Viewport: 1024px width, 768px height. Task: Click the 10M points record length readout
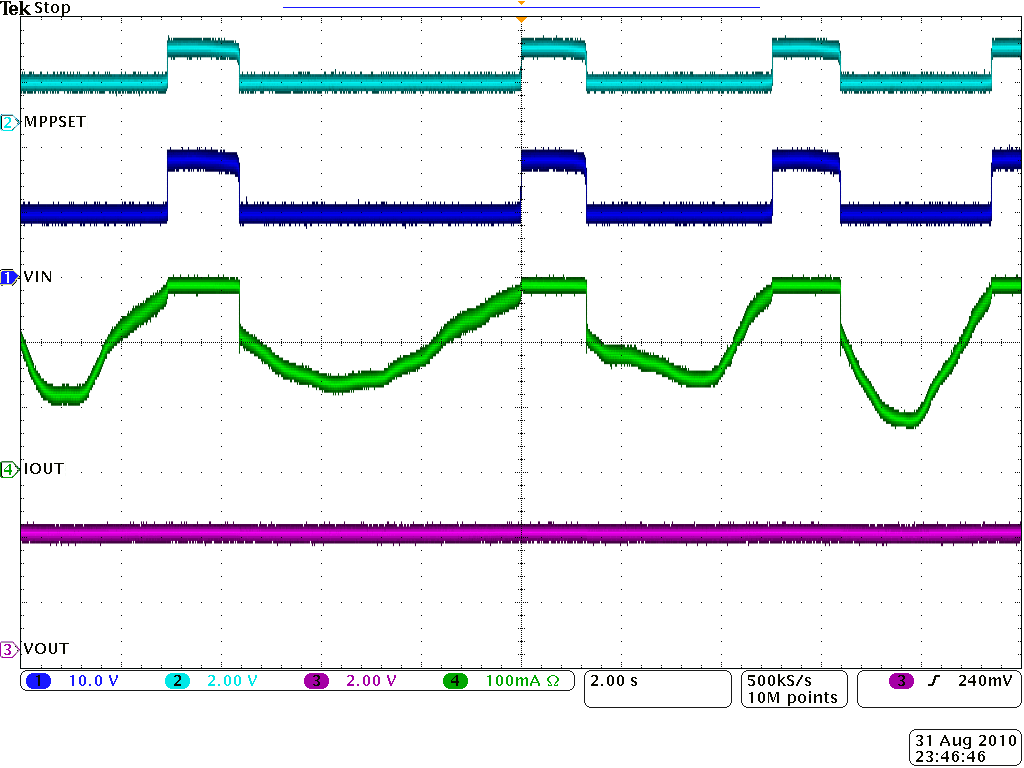(x=792, y=697)
